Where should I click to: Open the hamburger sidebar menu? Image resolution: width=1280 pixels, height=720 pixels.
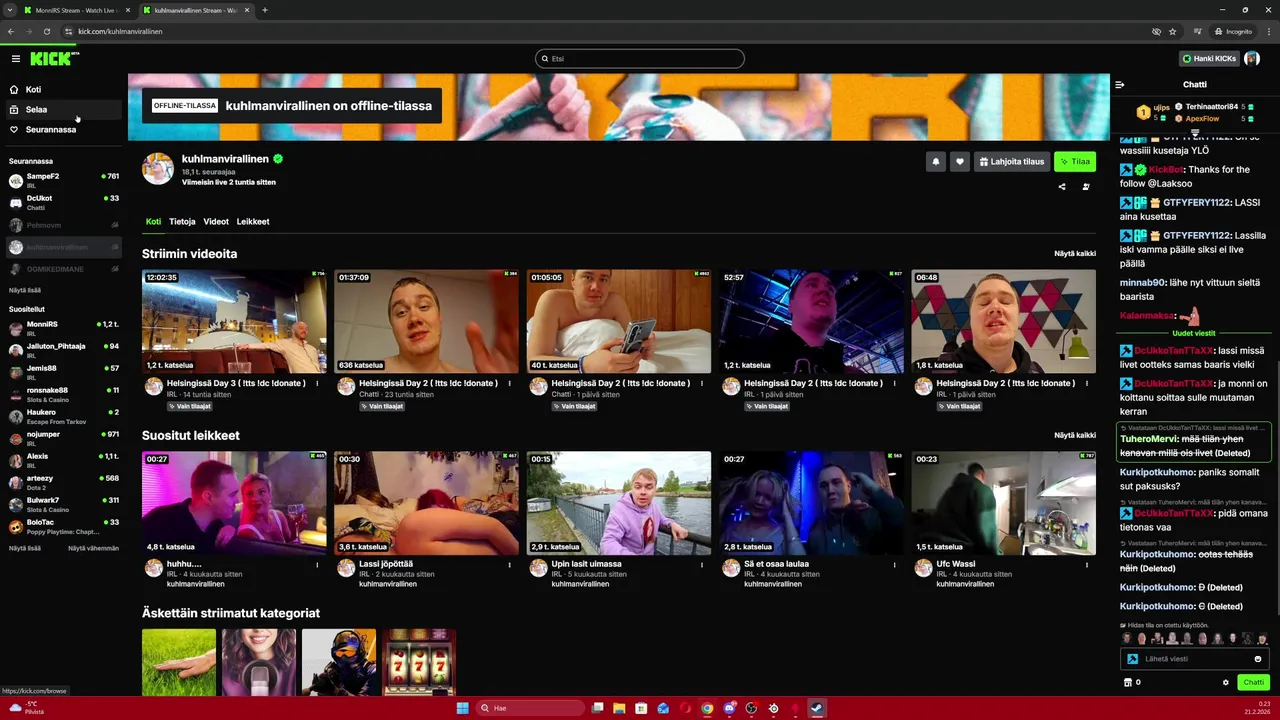[x=15, y=59]
